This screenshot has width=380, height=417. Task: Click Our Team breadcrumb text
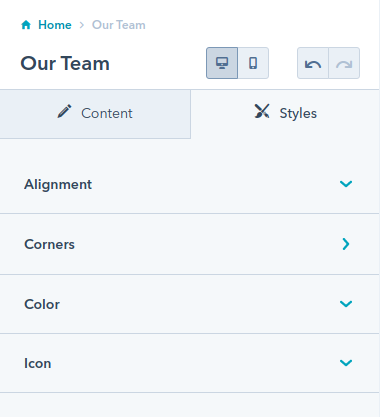tap(119, 25)
